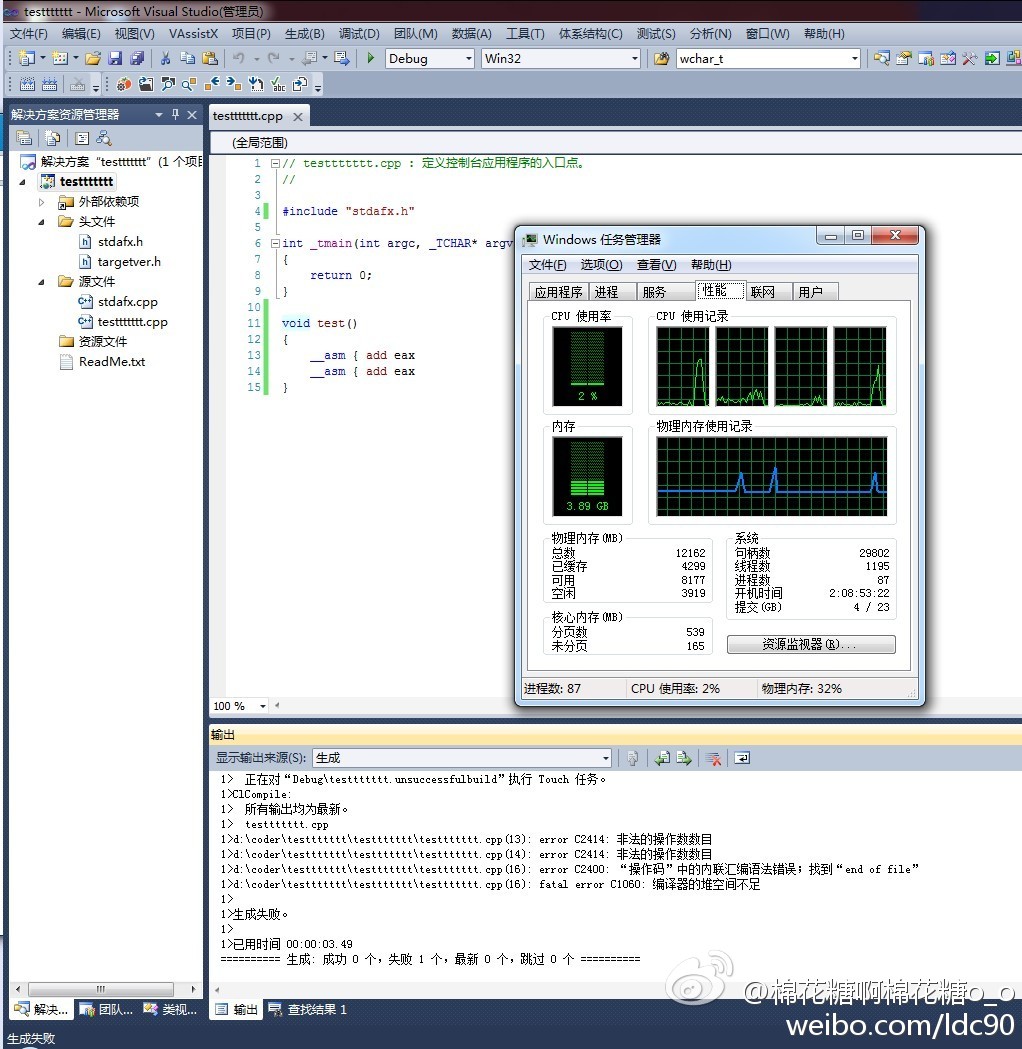Click the VAssistX spell check abc icon
Image resolution: width=1022 pixels, height=1049 pixels.
coord(278,84)
